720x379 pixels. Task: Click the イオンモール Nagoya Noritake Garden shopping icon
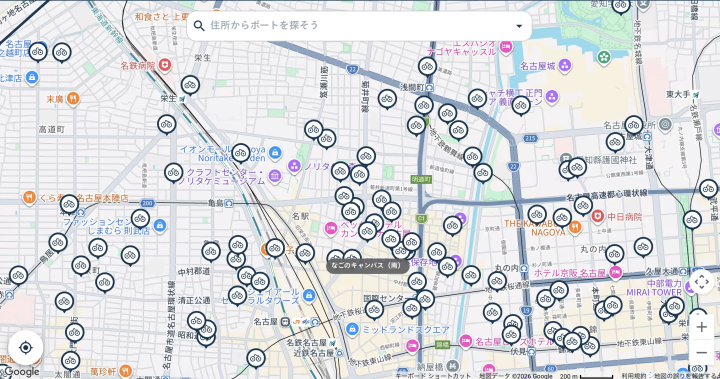(275, 153)
